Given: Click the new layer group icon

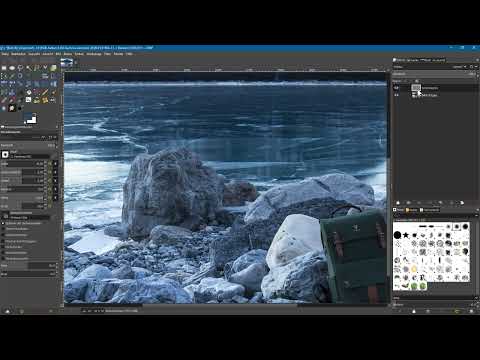Looking at the screenshot, I should (x=408, y=203).
